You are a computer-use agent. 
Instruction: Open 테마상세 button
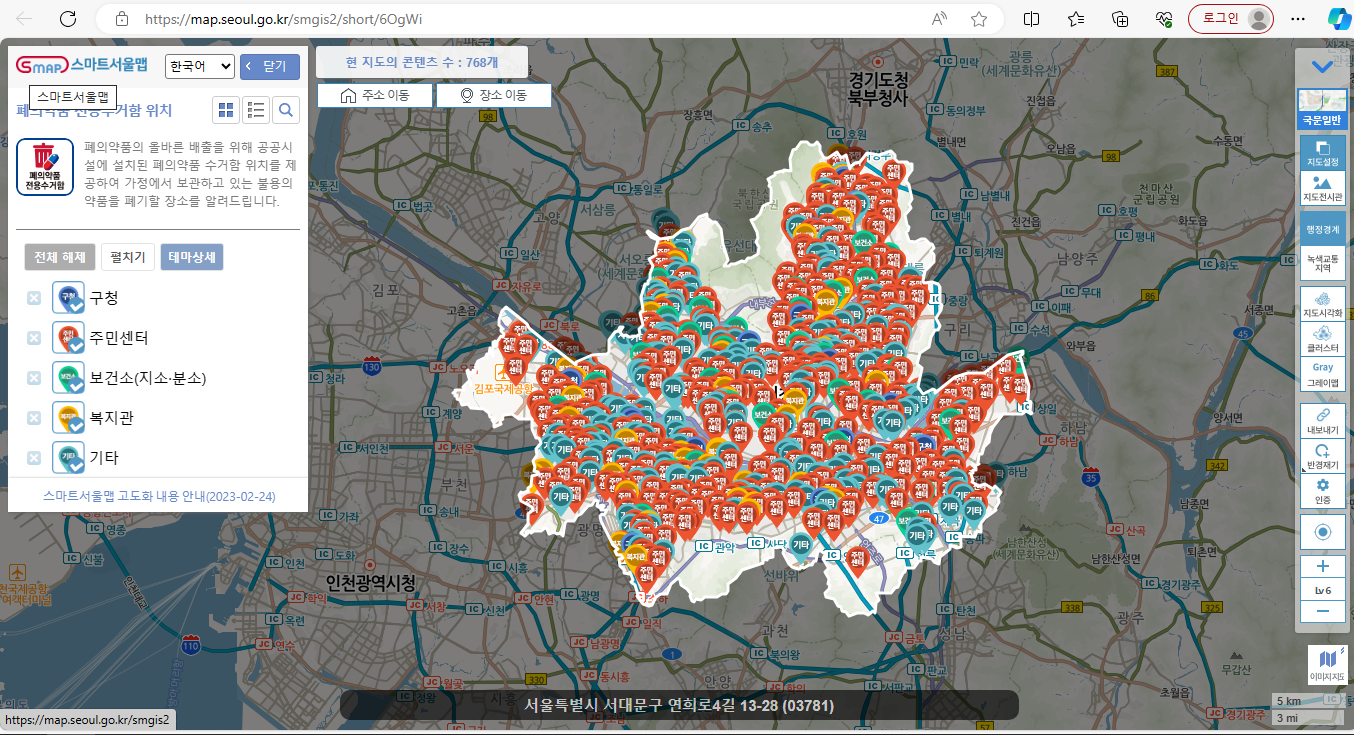(192, 257)
